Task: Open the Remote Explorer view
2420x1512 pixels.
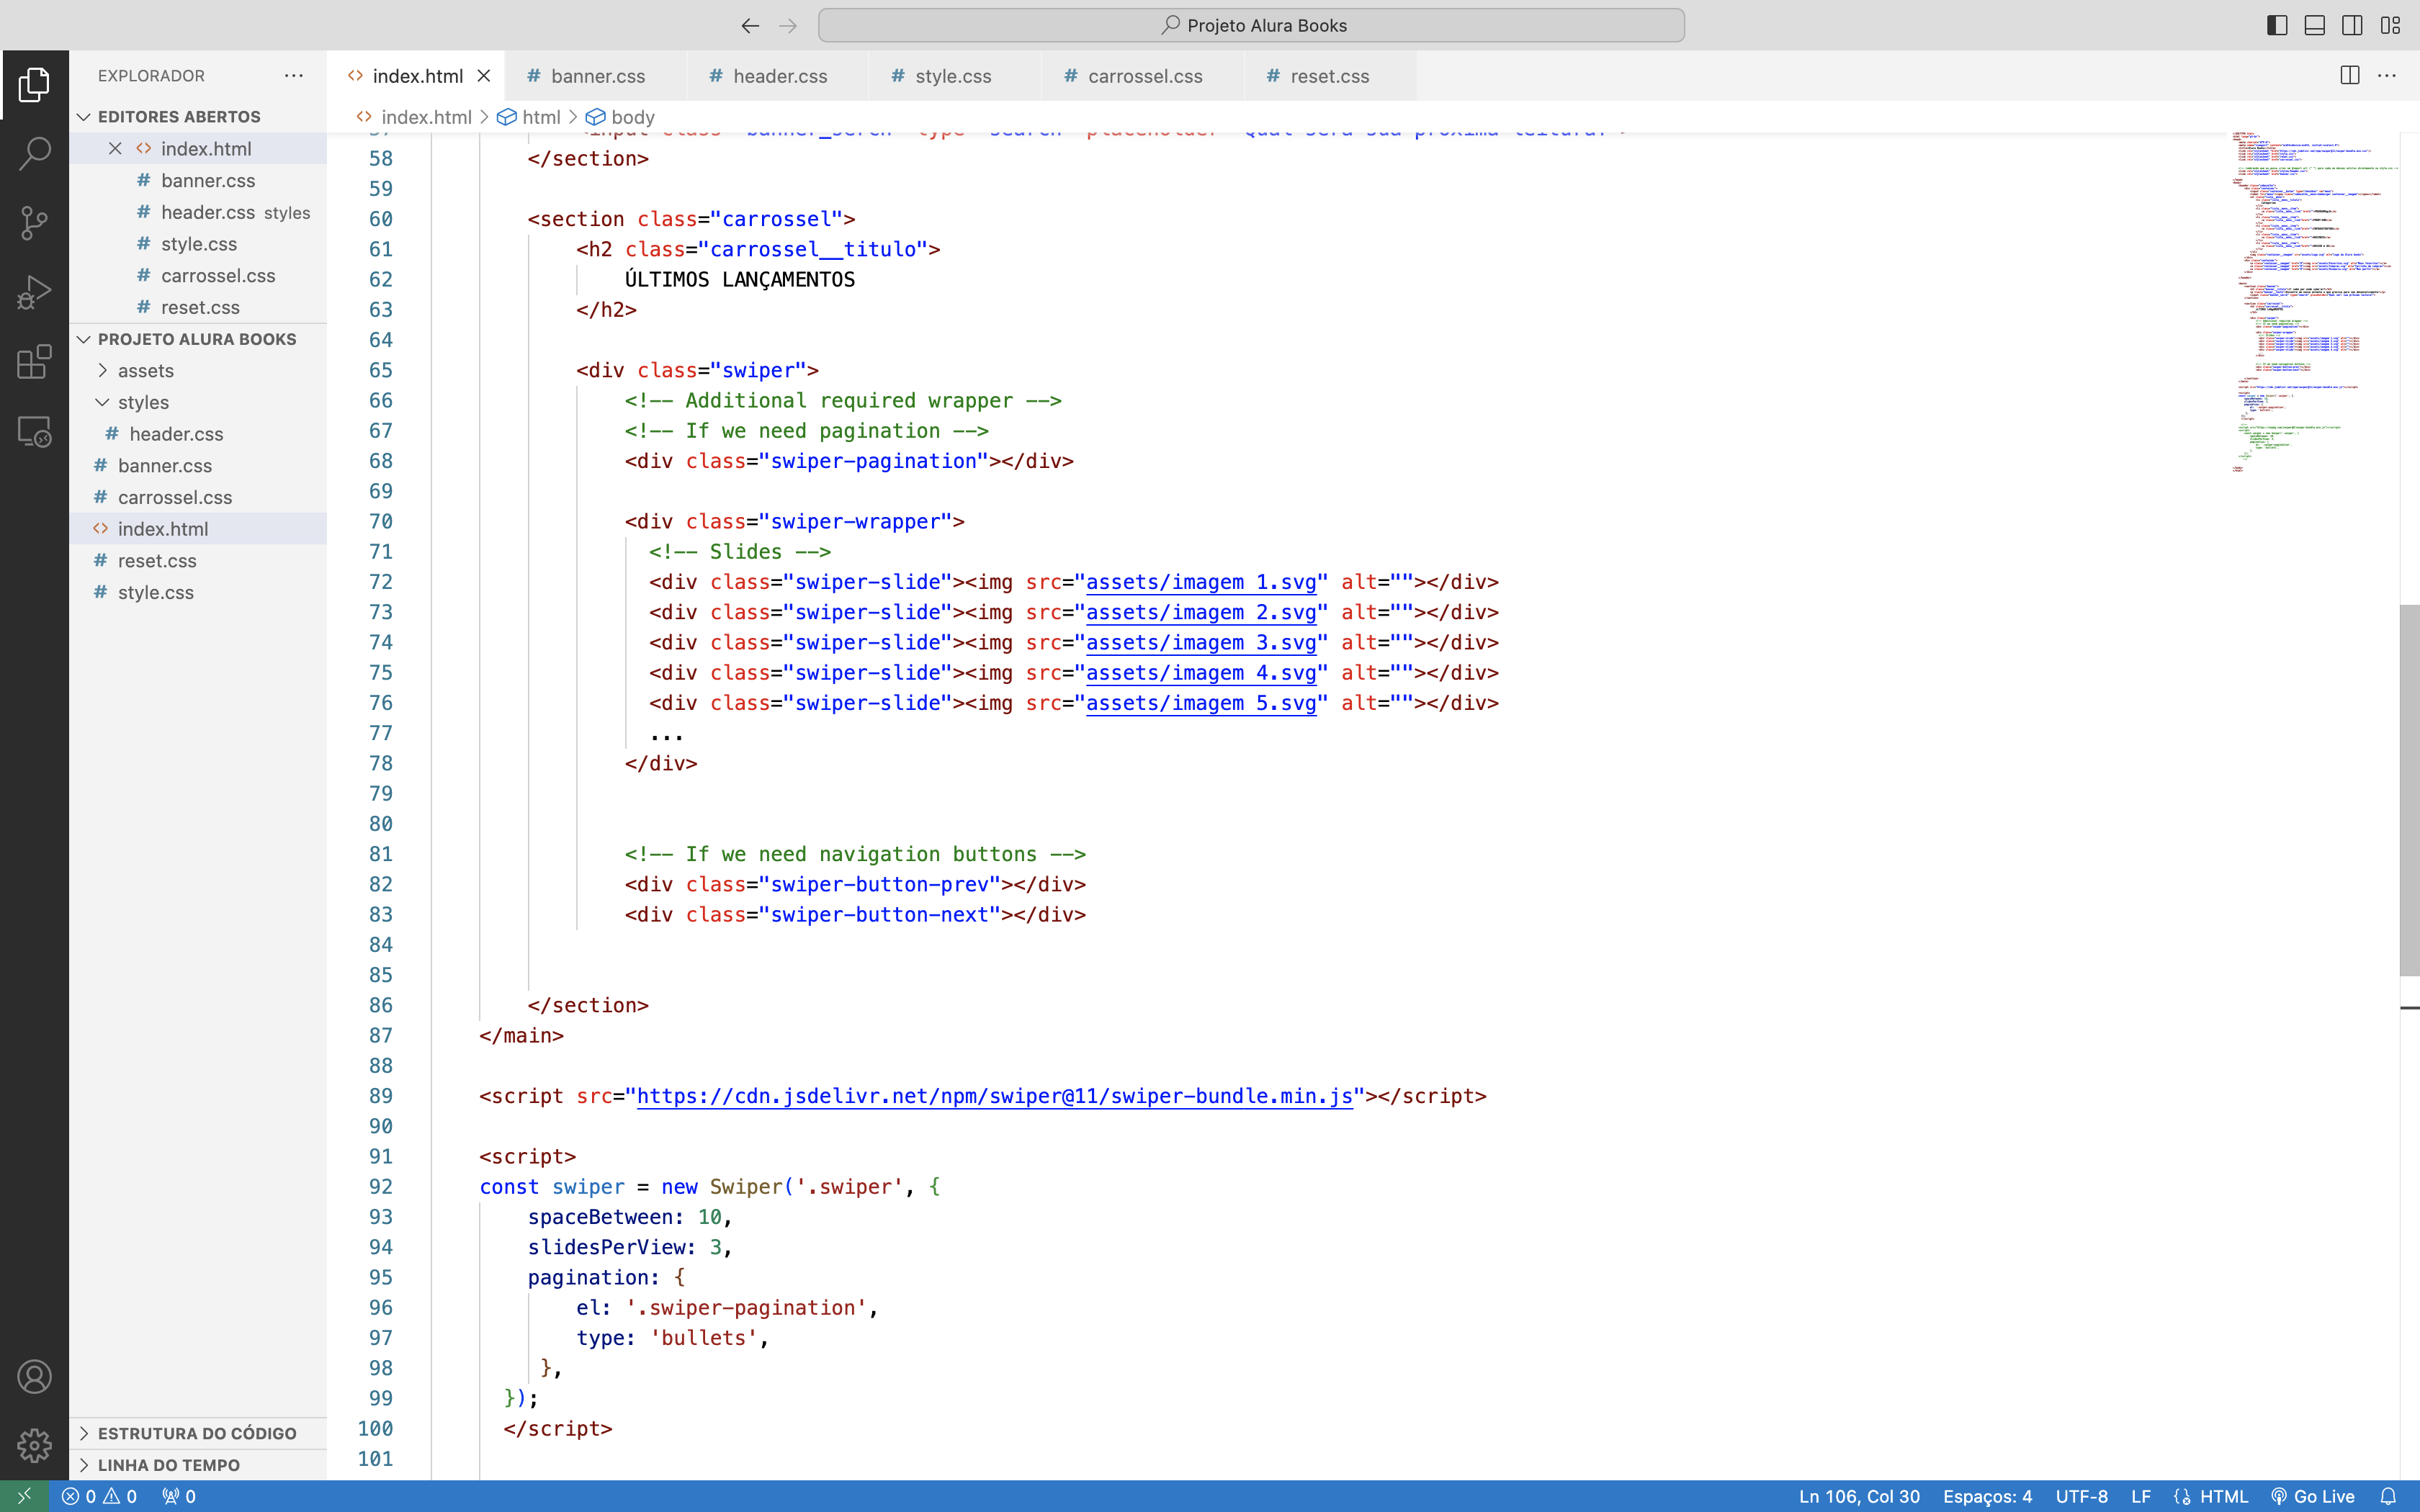Action: click(34, 431)
